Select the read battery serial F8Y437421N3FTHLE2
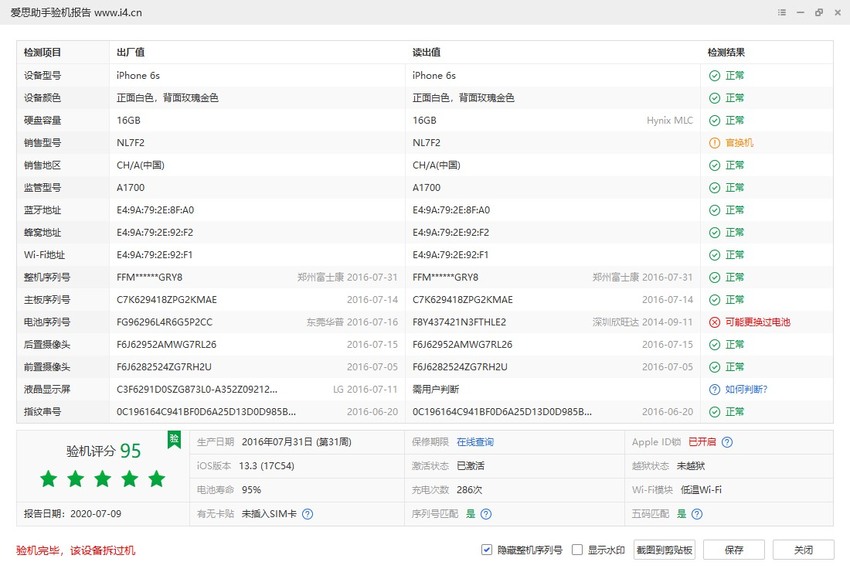The image size is (850, 579). pyautogui.click(x=459, y=323)
